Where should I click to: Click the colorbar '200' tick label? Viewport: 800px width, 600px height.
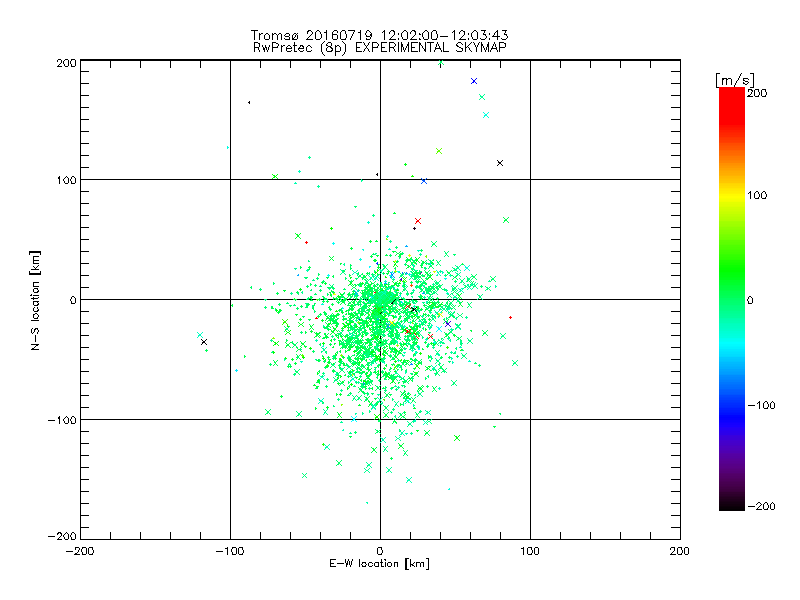(757, 93)
